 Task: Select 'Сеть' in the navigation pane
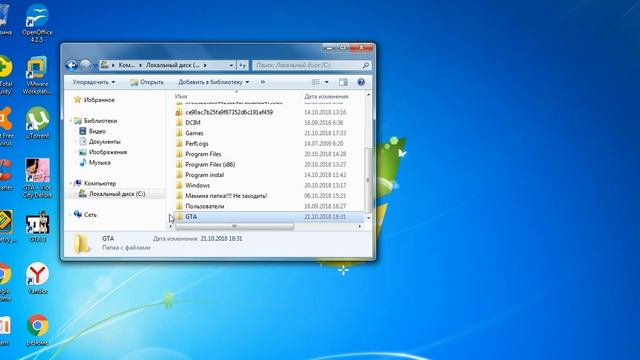(90, 215)
